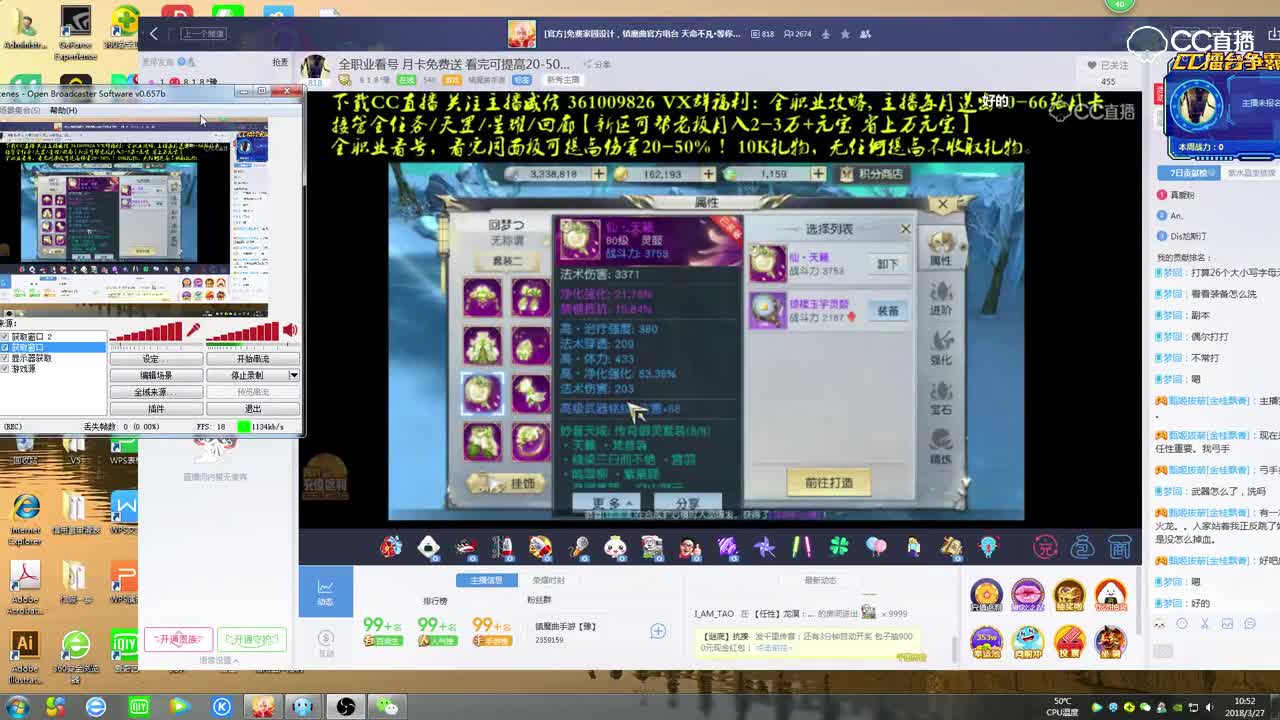
Task: Click the 插件 plugins button in OBS
Action: point(155,408)
